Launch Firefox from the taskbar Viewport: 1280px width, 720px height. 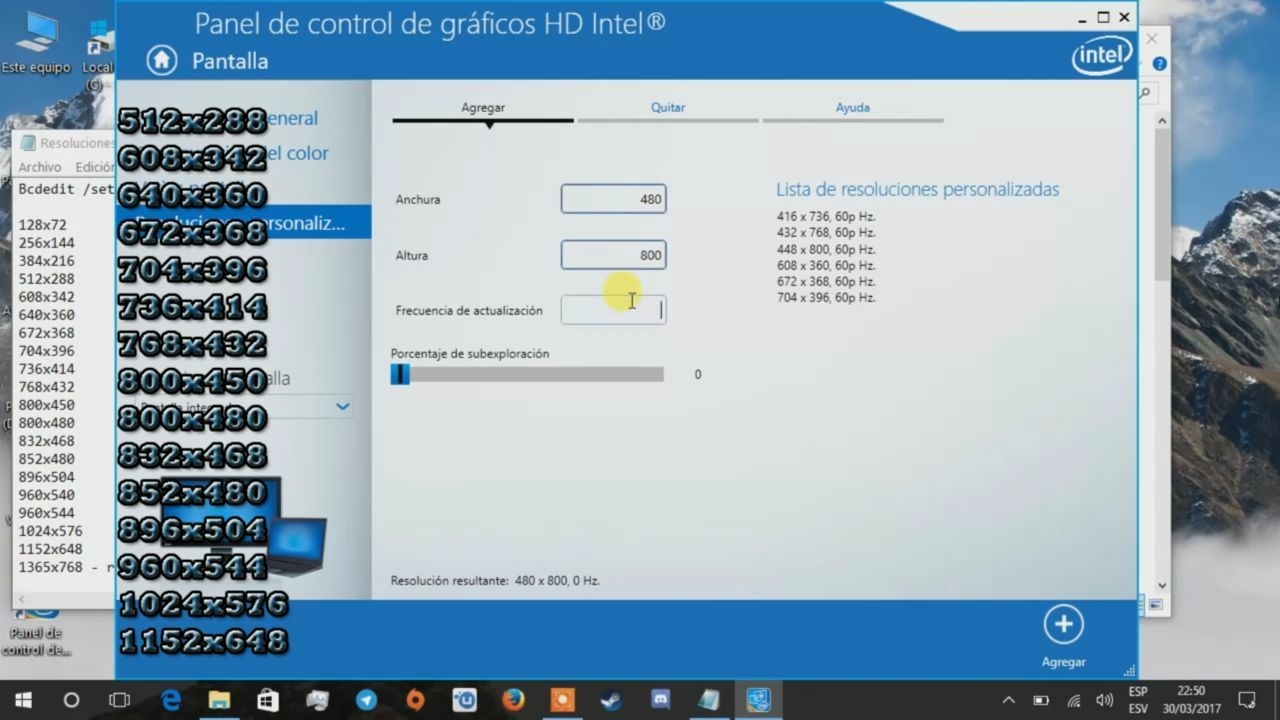coord(513,700)
